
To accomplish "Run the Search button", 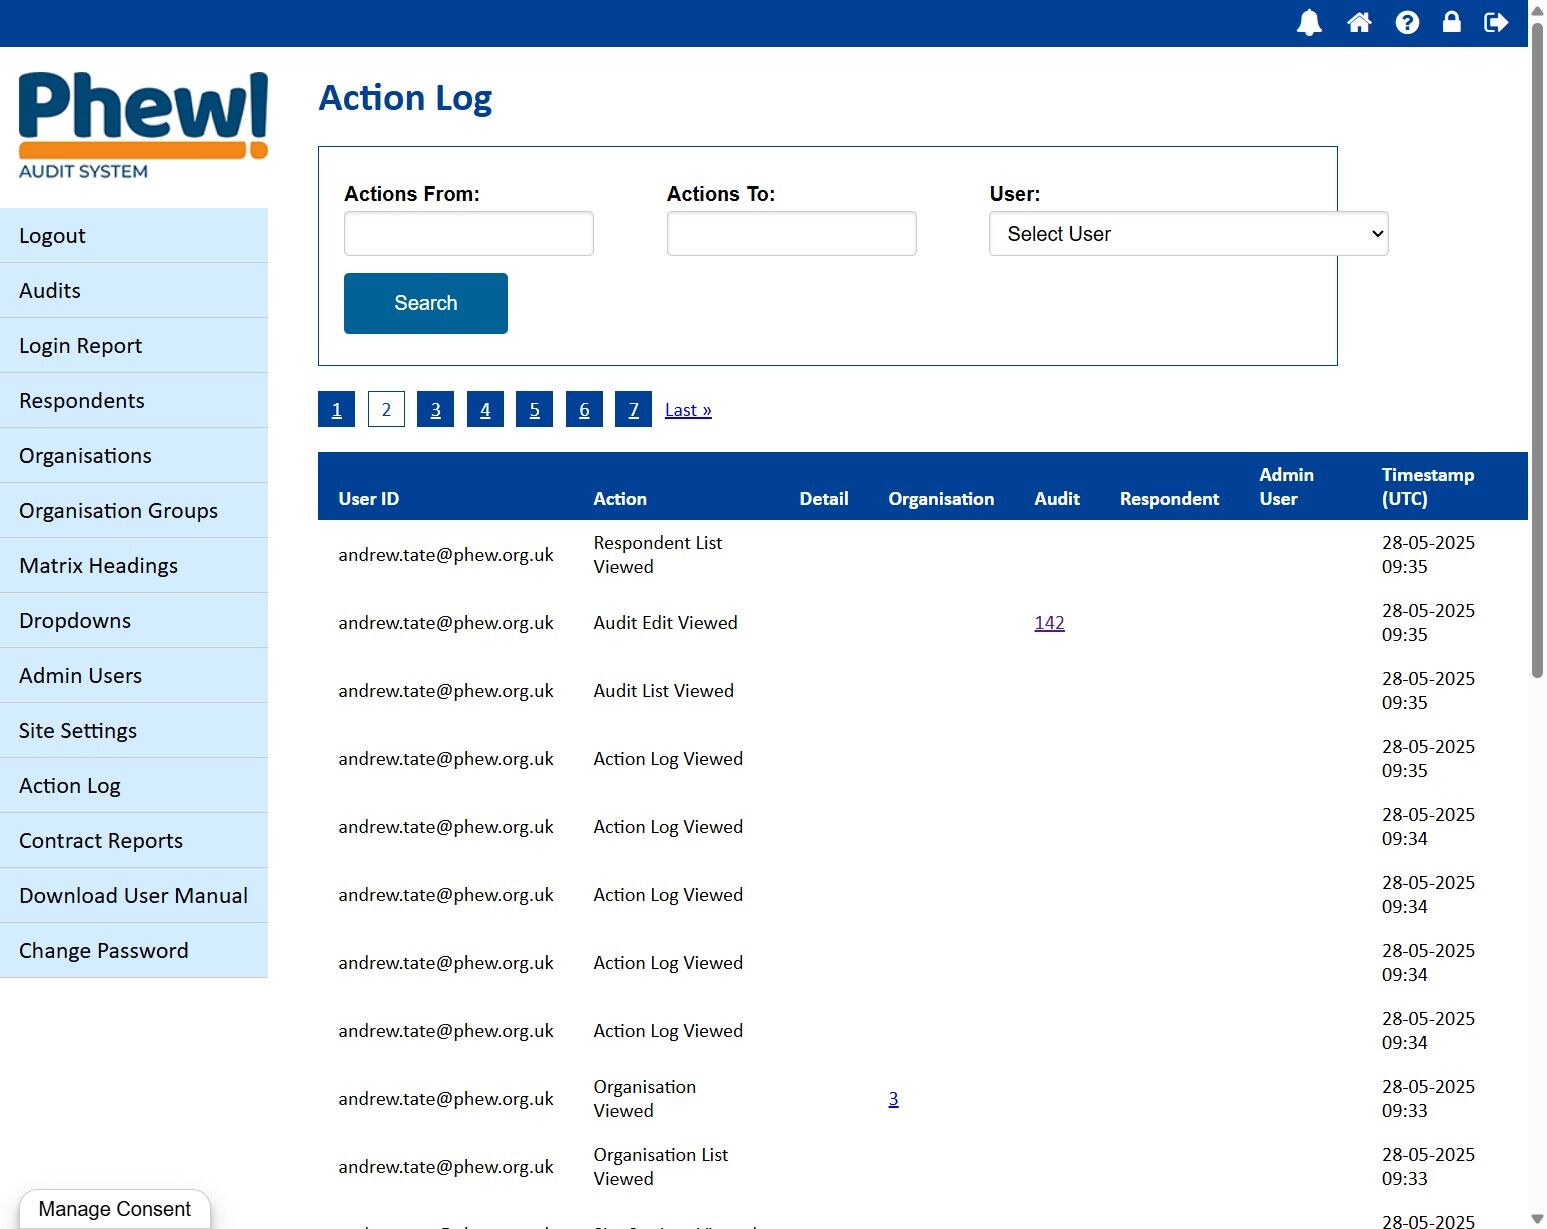I will pos(426,303).
